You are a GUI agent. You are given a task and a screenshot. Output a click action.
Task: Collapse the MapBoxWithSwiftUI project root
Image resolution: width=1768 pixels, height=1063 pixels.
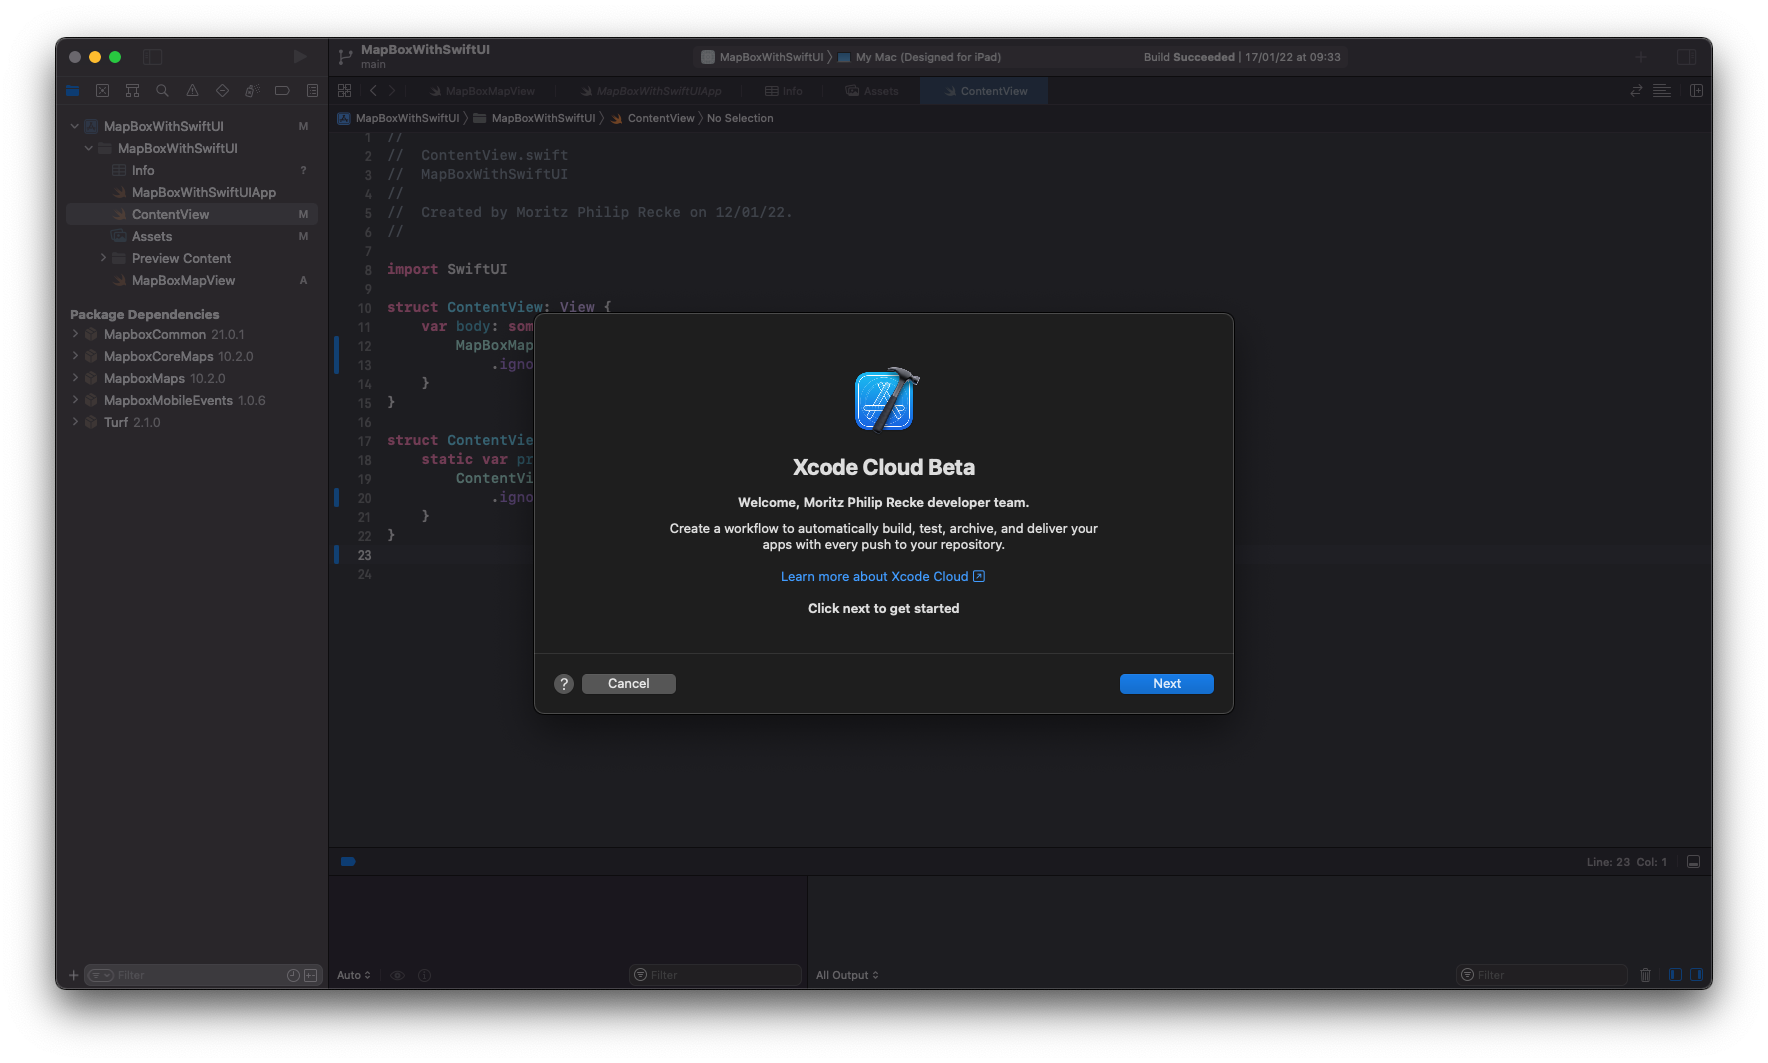(74, 126)
